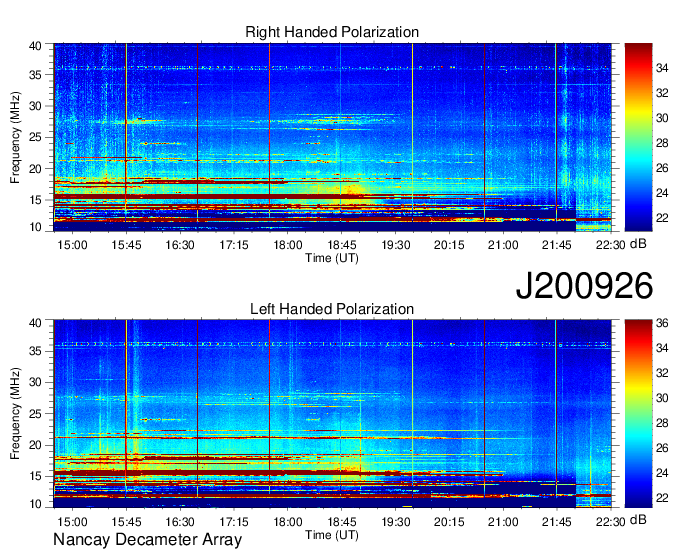
Task: Click the "30" frequency tick on Right Handed plot
Action: pos(35,106)
